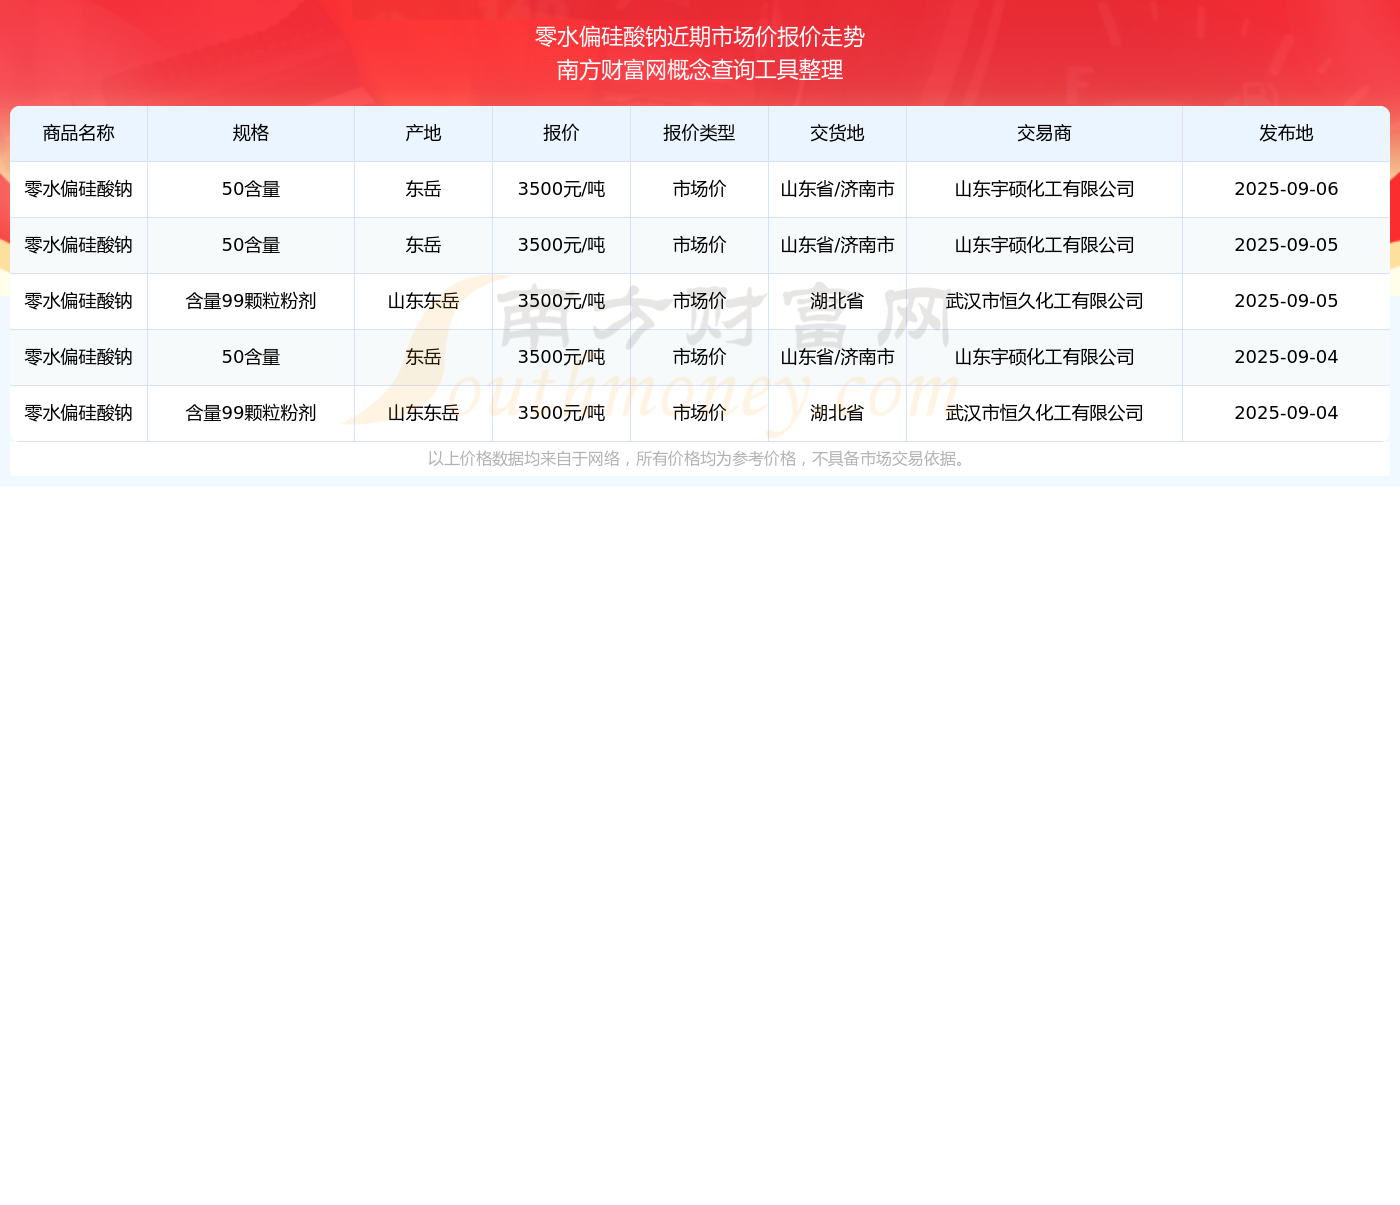Click the '2025-09-05' date beside 山东宇硕化工有限公司
1400x1205 pixels.
tap(1287, 245)
